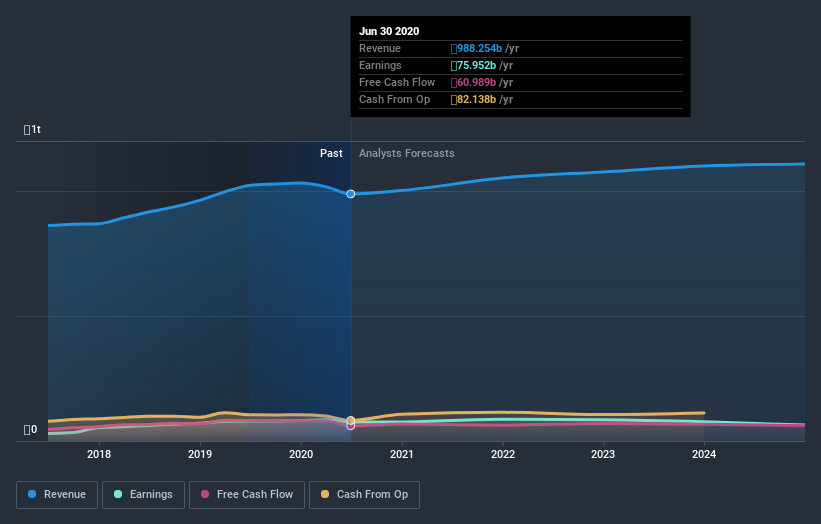This screenshot has height=524, width=821.
Task: Toggle the Earnings series legend button
Action: [x=143, y=495]
